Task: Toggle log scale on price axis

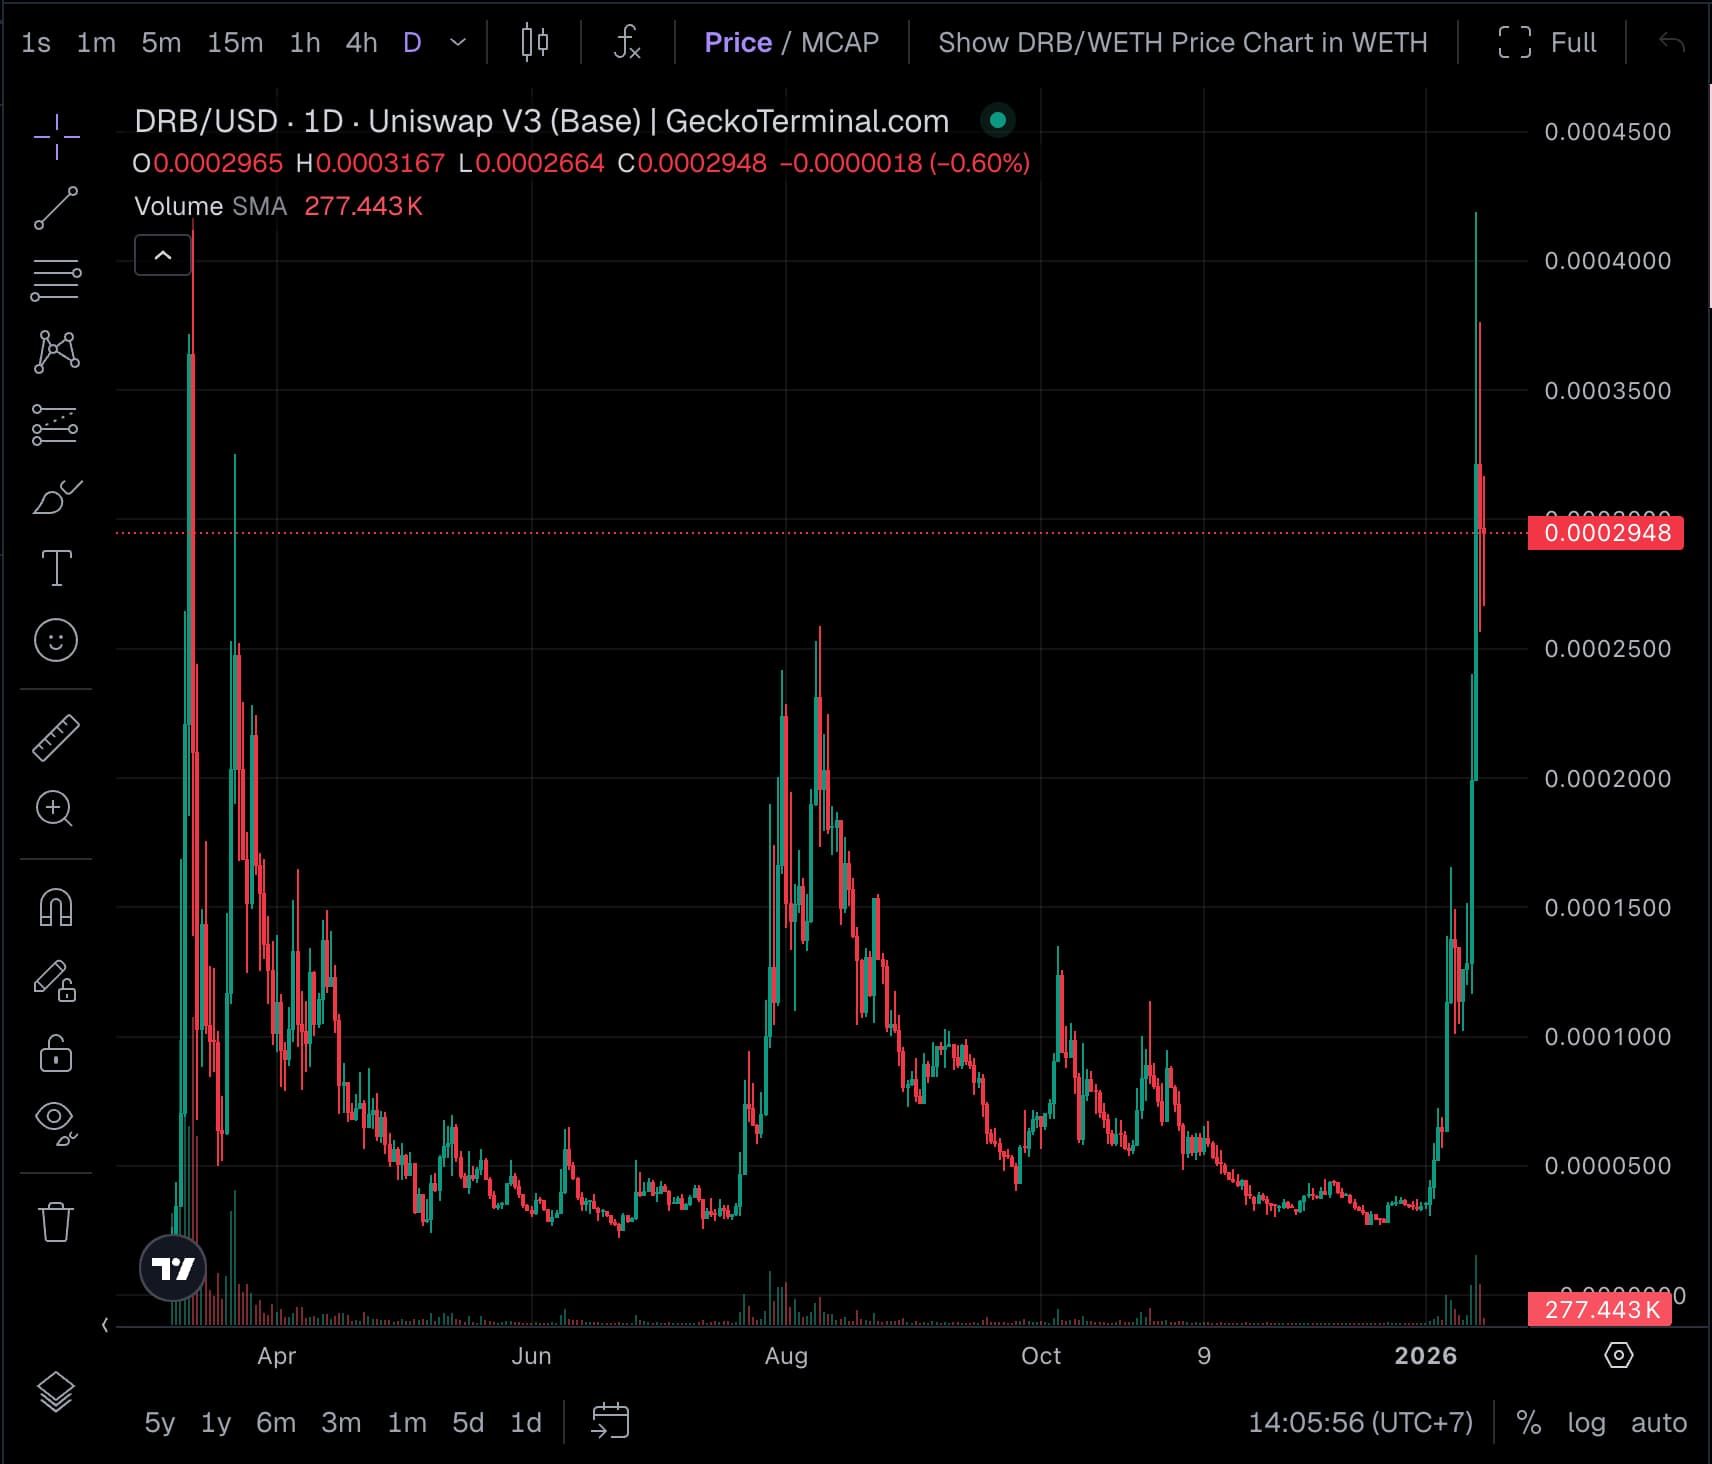Action: coord(1586,1422)
